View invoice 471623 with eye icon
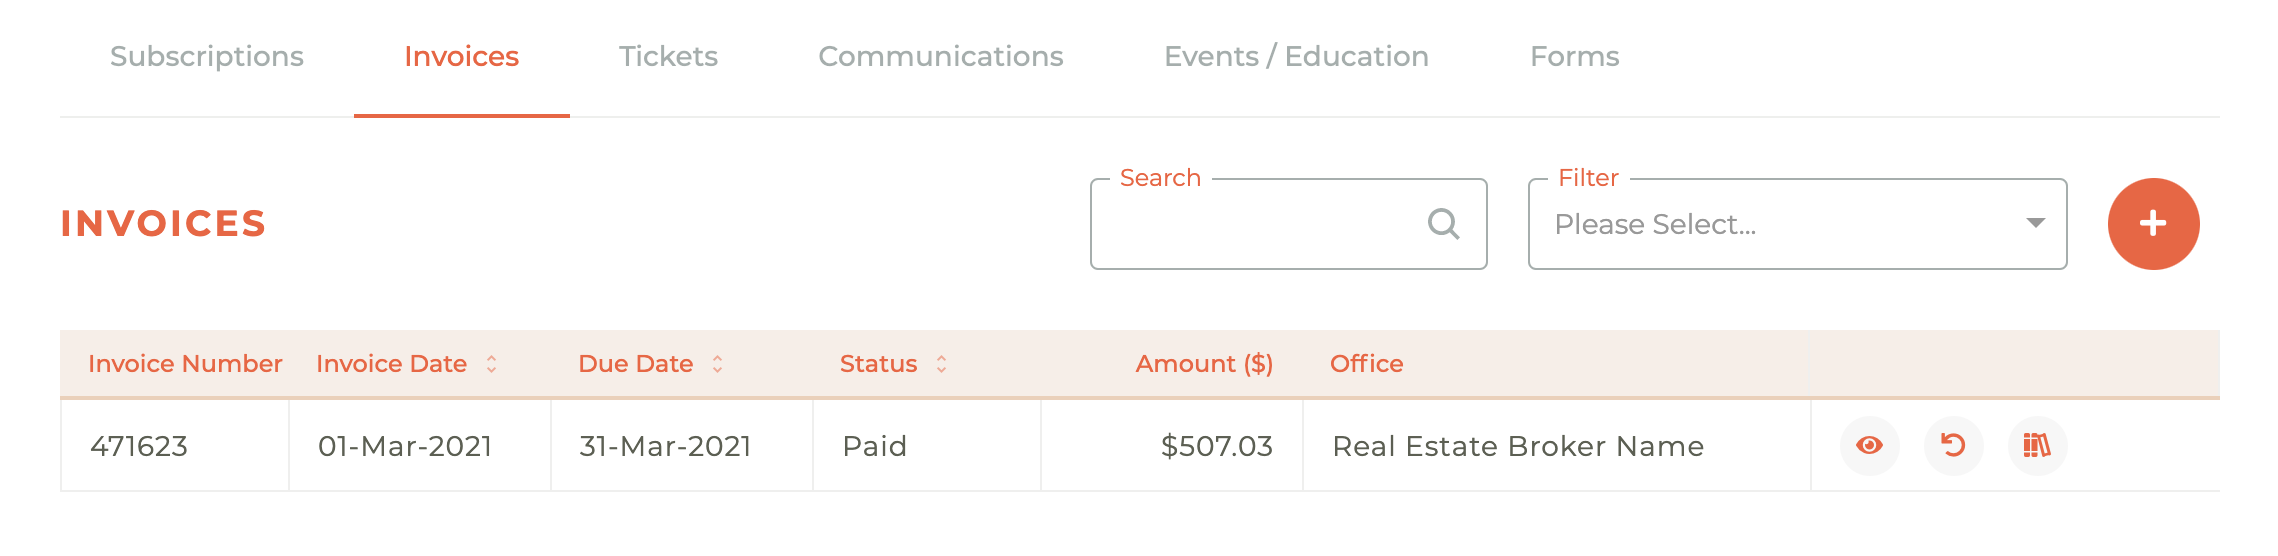Image resolution: width=2278 pixels, height=556 pixels. pyautogui.click(x=1869, y=445)
